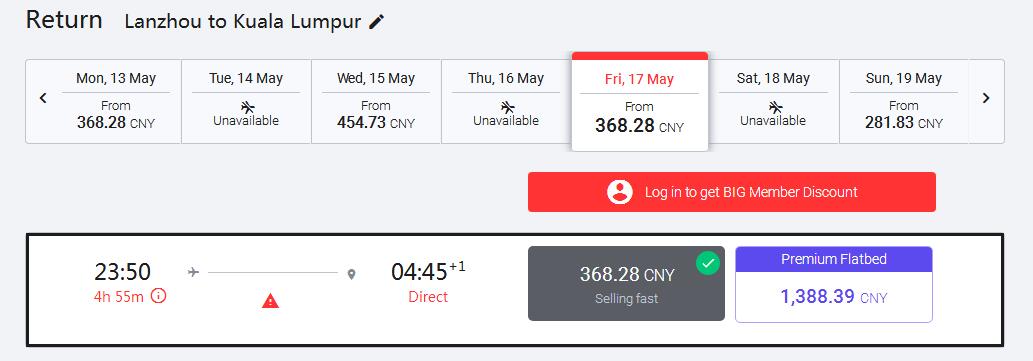Click the duration info circle icon
The image size is (1033, 361).
158,296
